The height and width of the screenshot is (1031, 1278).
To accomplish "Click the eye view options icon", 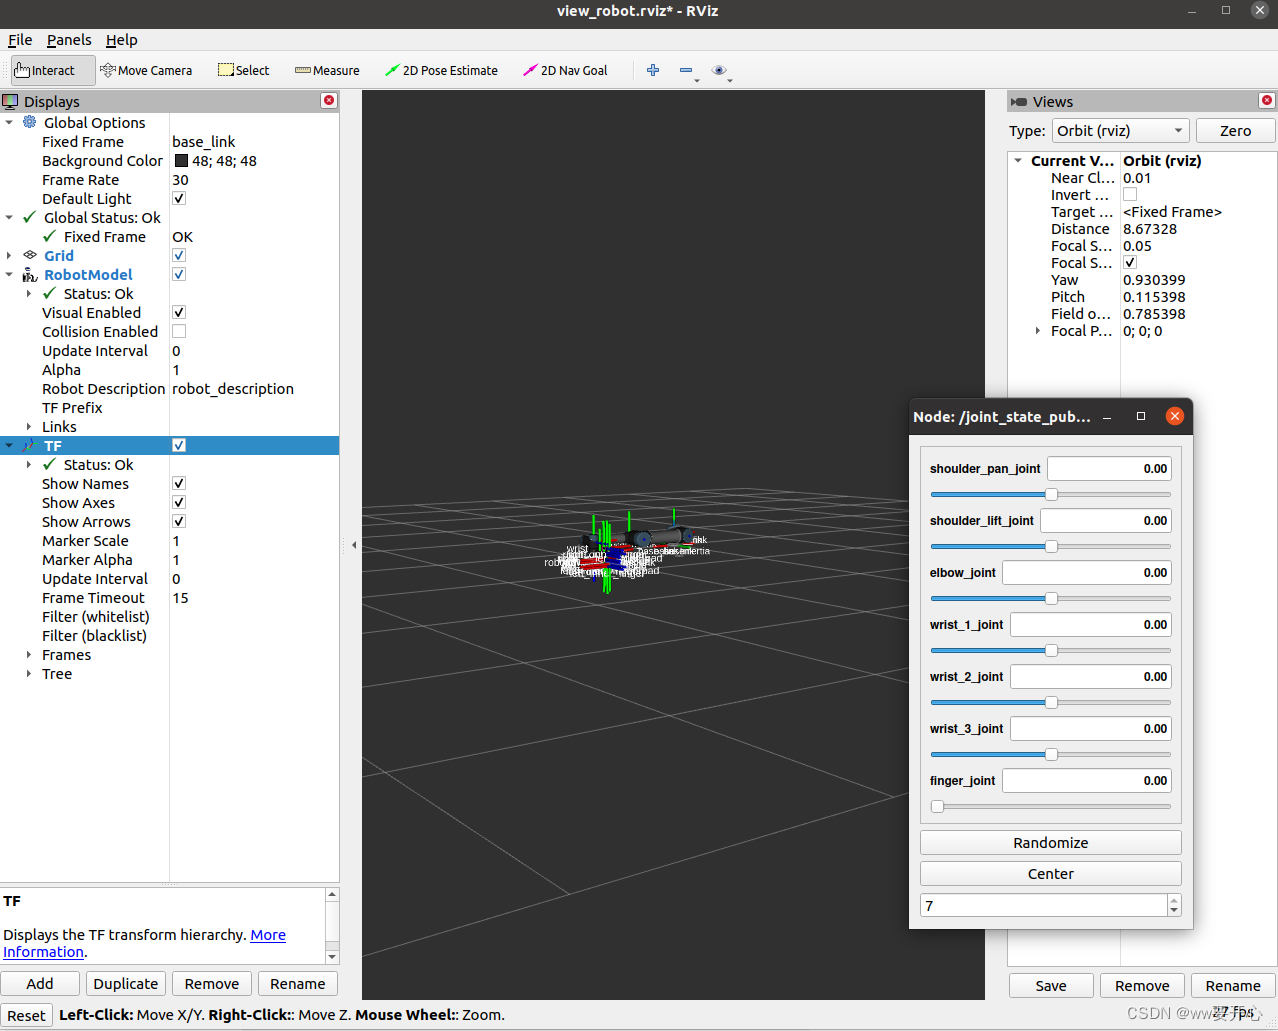I will coord(719,70).
